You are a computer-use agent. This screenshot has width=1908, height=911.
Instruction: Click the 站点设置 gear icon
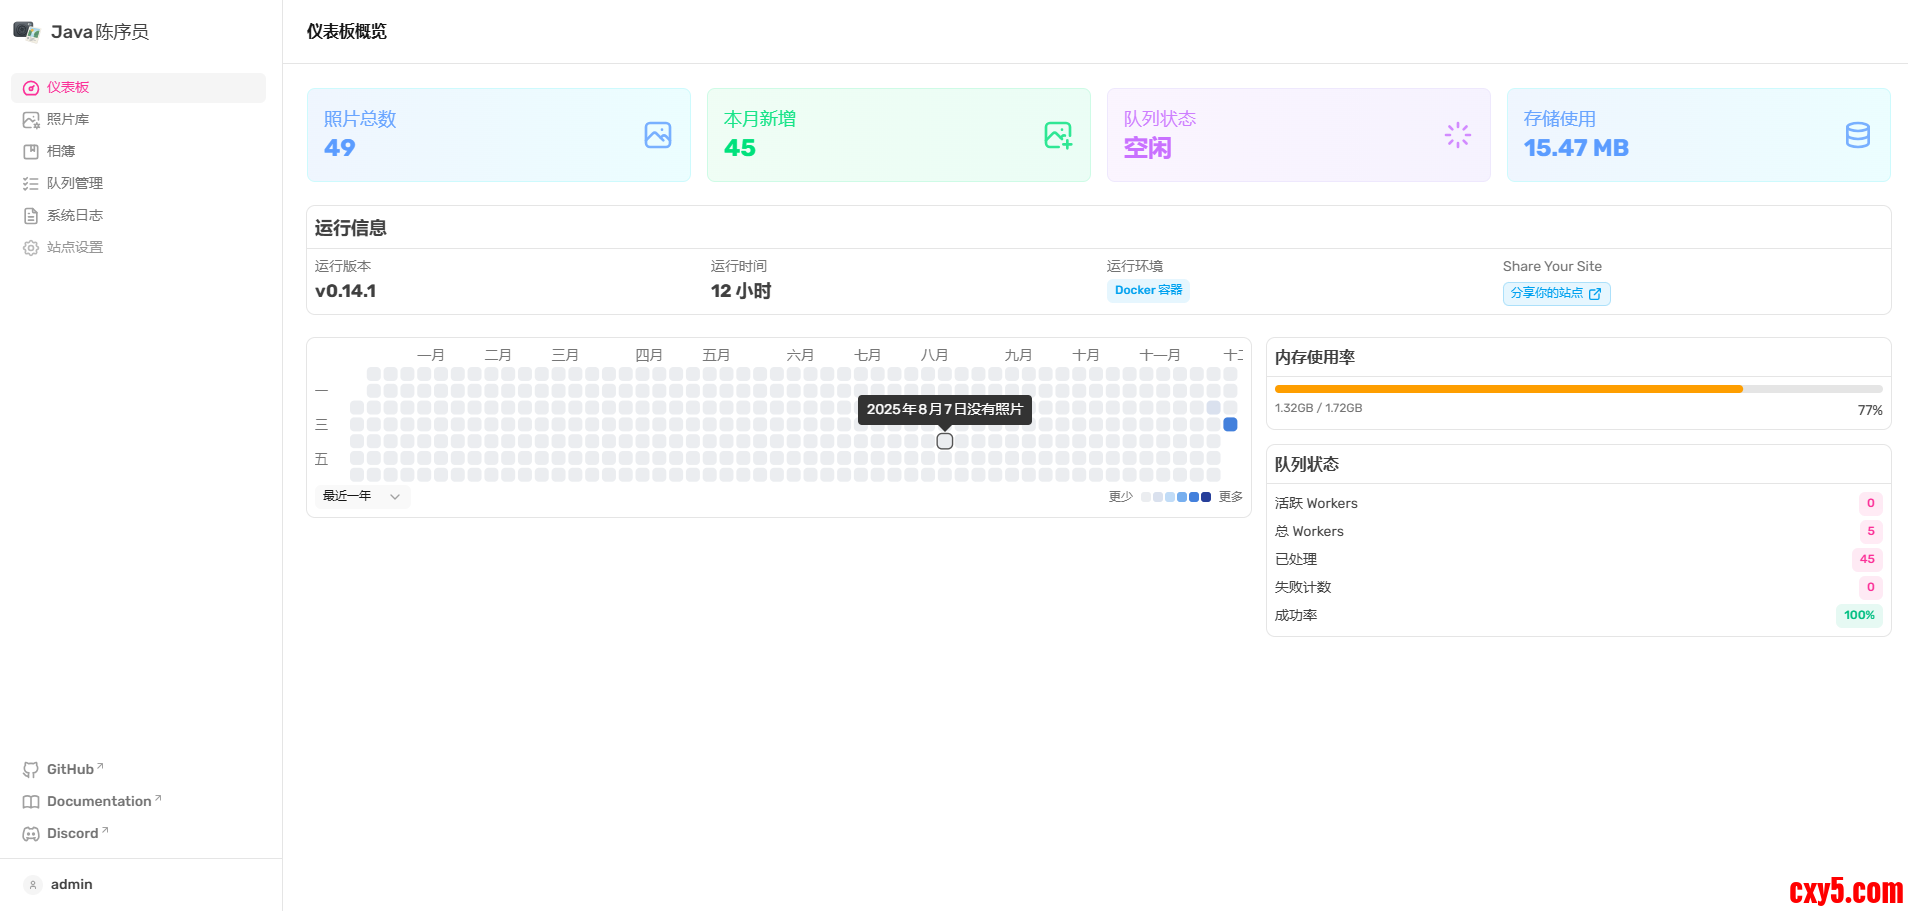coord(31,248)
